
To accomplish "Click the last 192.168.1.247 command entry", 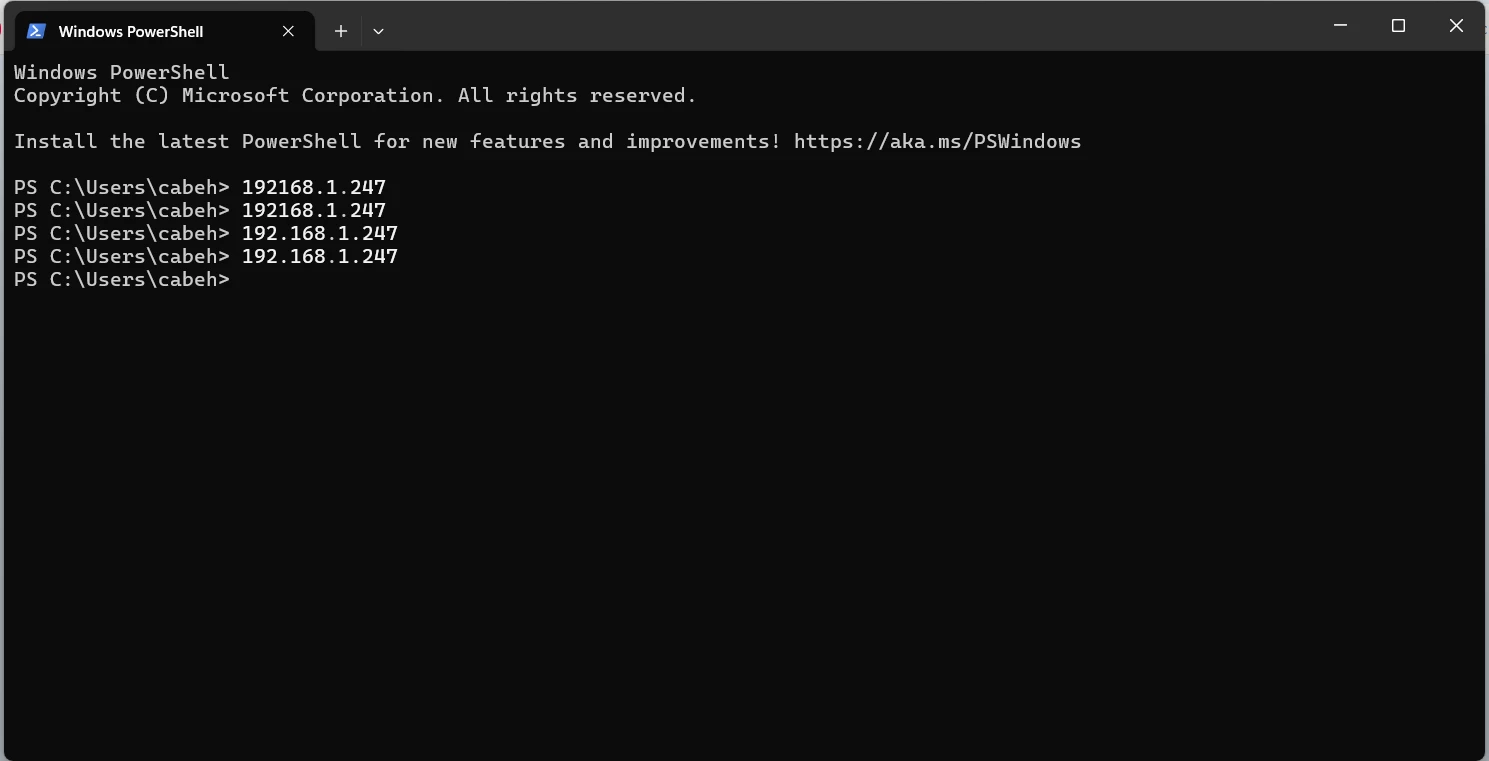I will (x=319, y=256).
